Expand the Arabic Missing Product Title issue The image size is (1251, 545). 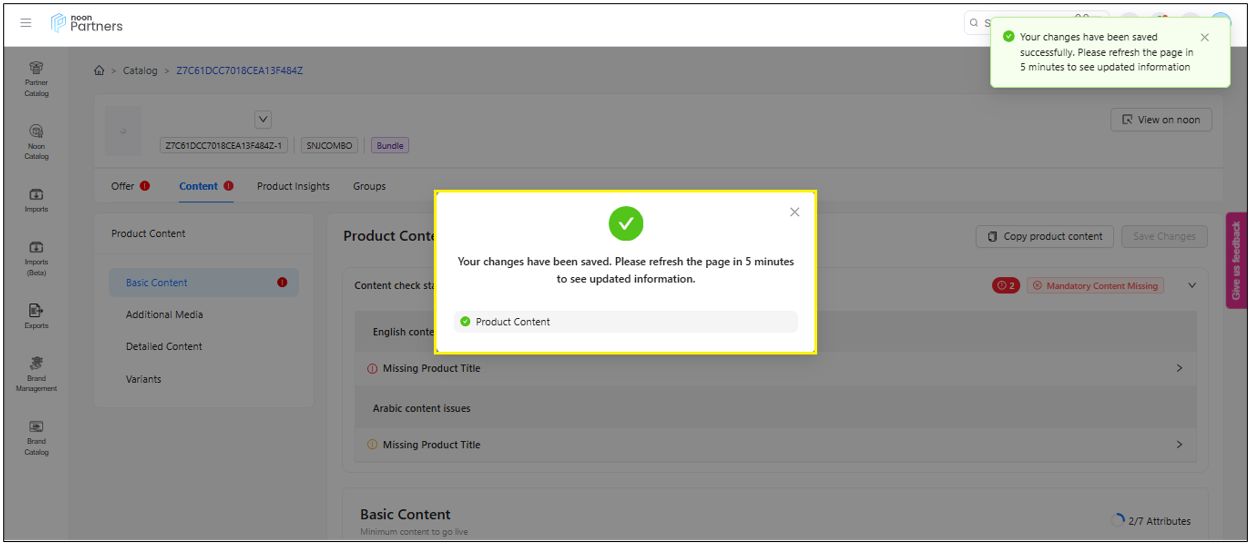point(1179,445)
